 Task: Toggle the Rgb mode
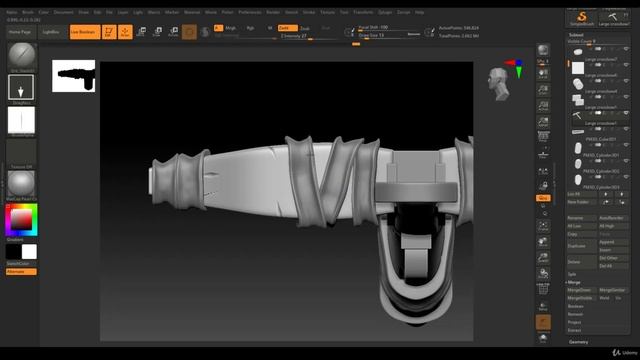[250, 28]
